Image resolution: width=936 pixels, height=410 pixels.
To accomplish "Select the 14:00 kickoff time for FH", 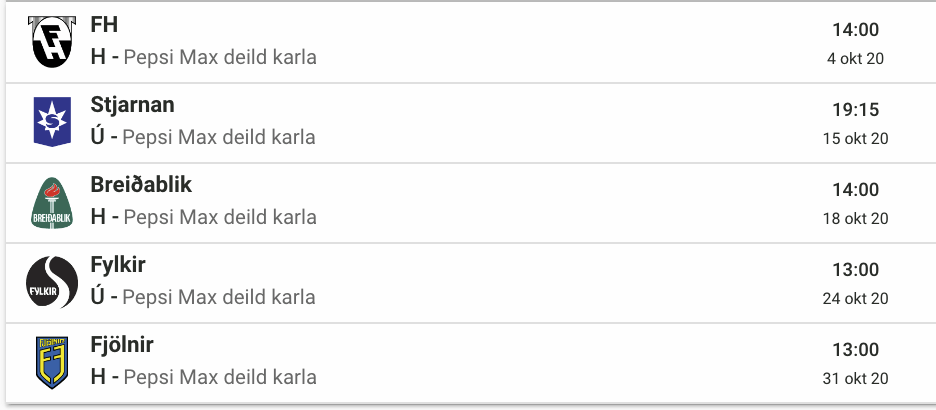I will 855,30.
